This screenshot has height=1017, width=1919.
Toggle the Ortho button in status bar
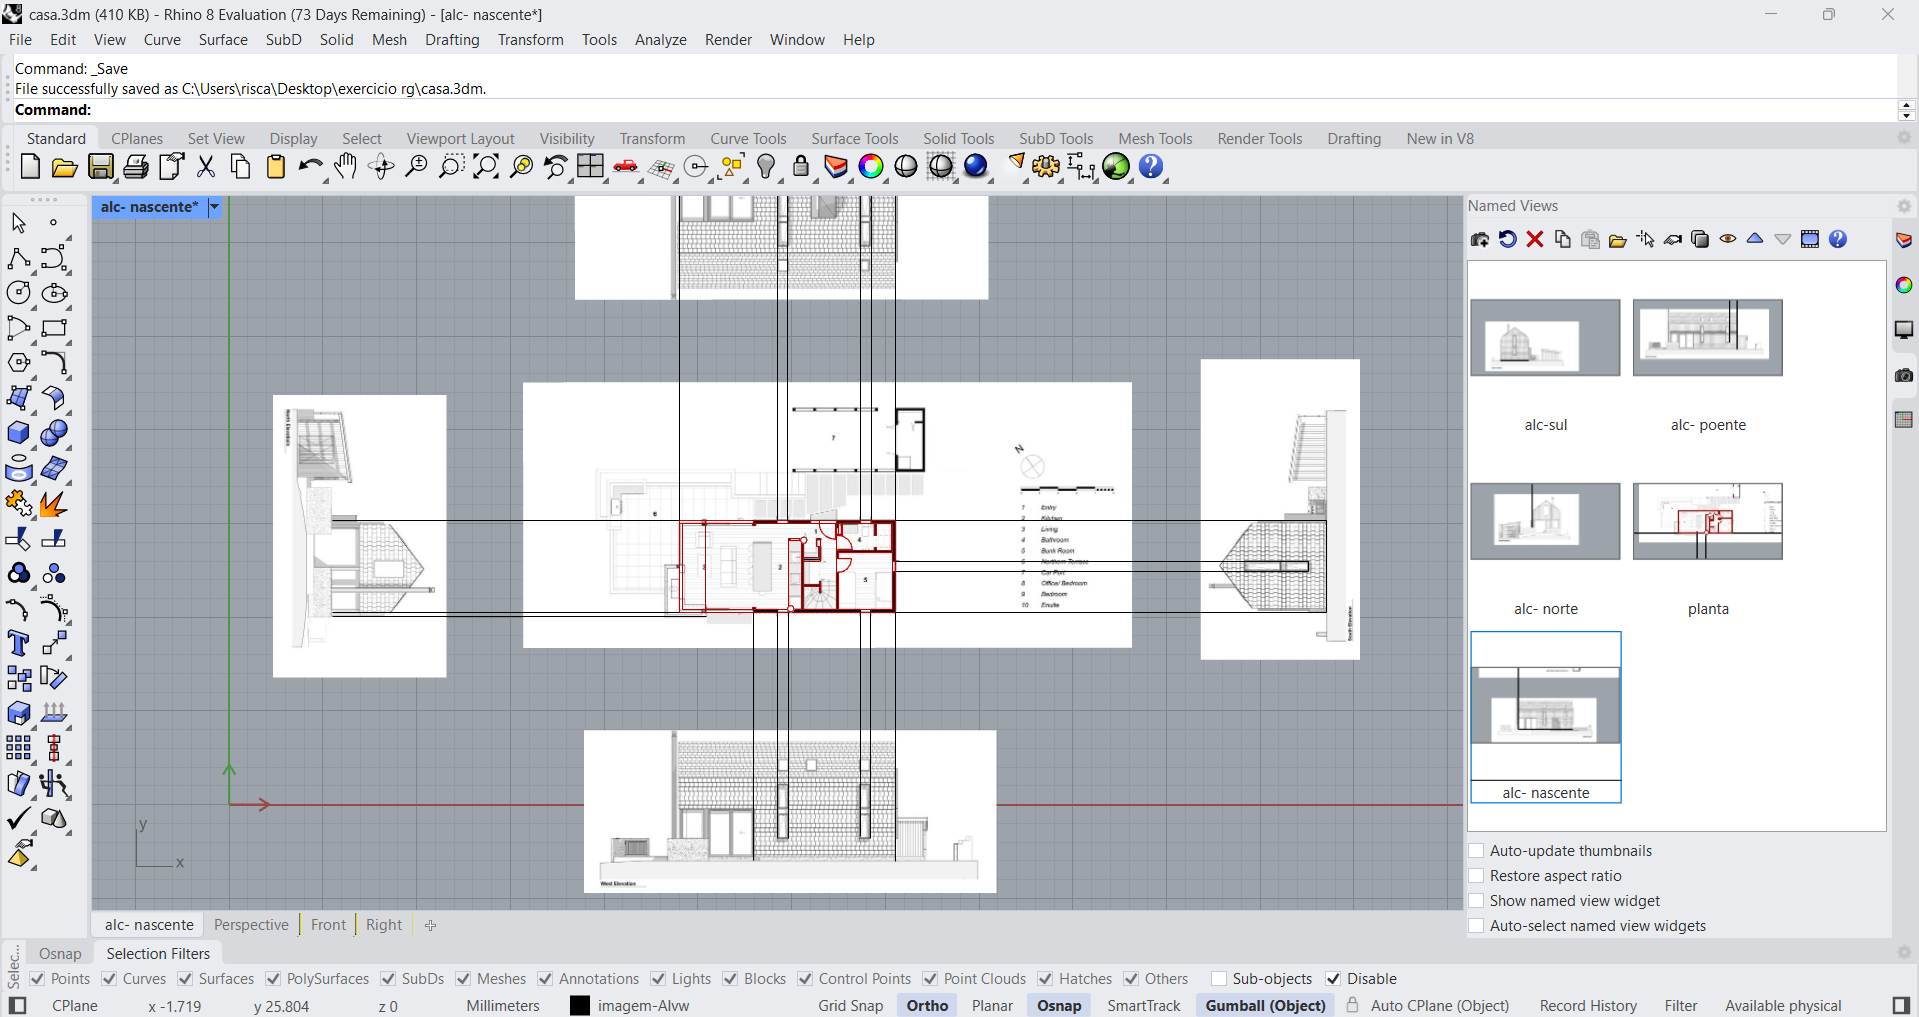point(927,1006)
